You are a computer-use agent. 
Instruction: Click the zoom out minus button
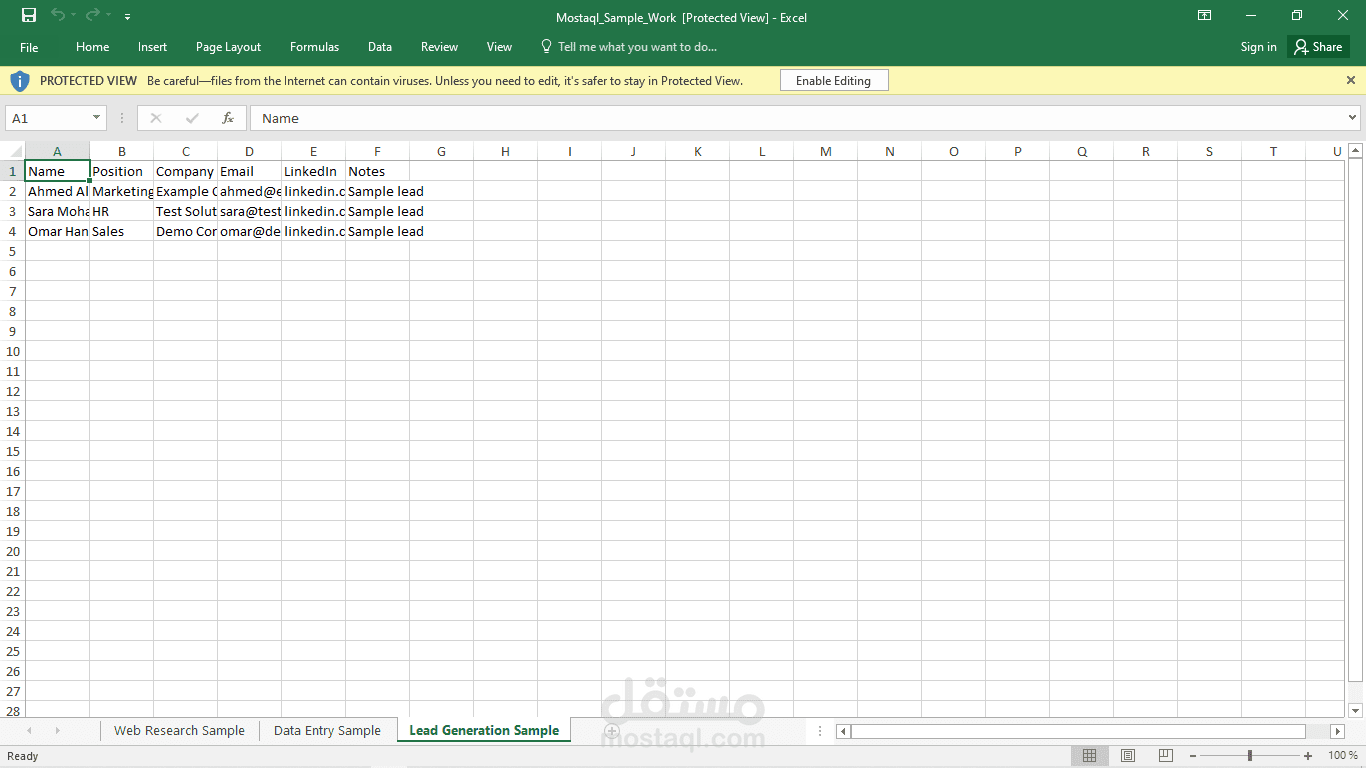(1193, 755)
